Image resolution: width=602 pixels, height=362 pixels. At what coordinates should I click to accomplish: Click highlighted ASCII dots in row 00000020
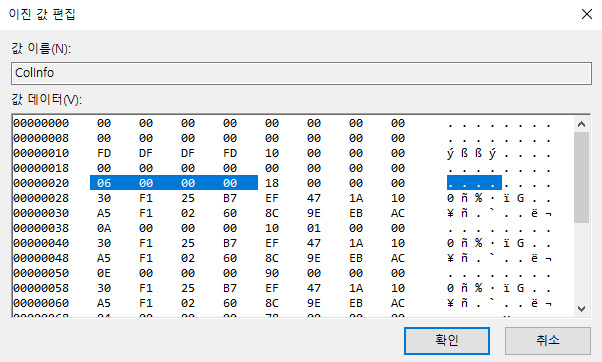(474, 183)
